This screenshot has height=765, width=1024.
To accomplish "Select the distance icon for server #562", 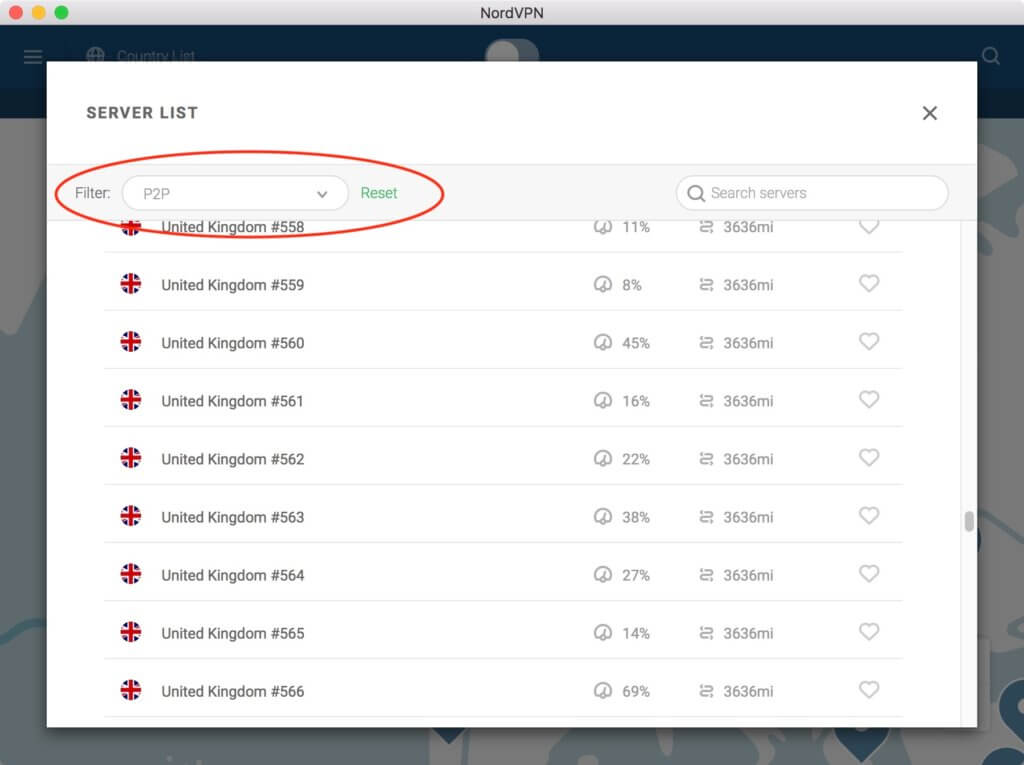I will [x=706, y=459].
